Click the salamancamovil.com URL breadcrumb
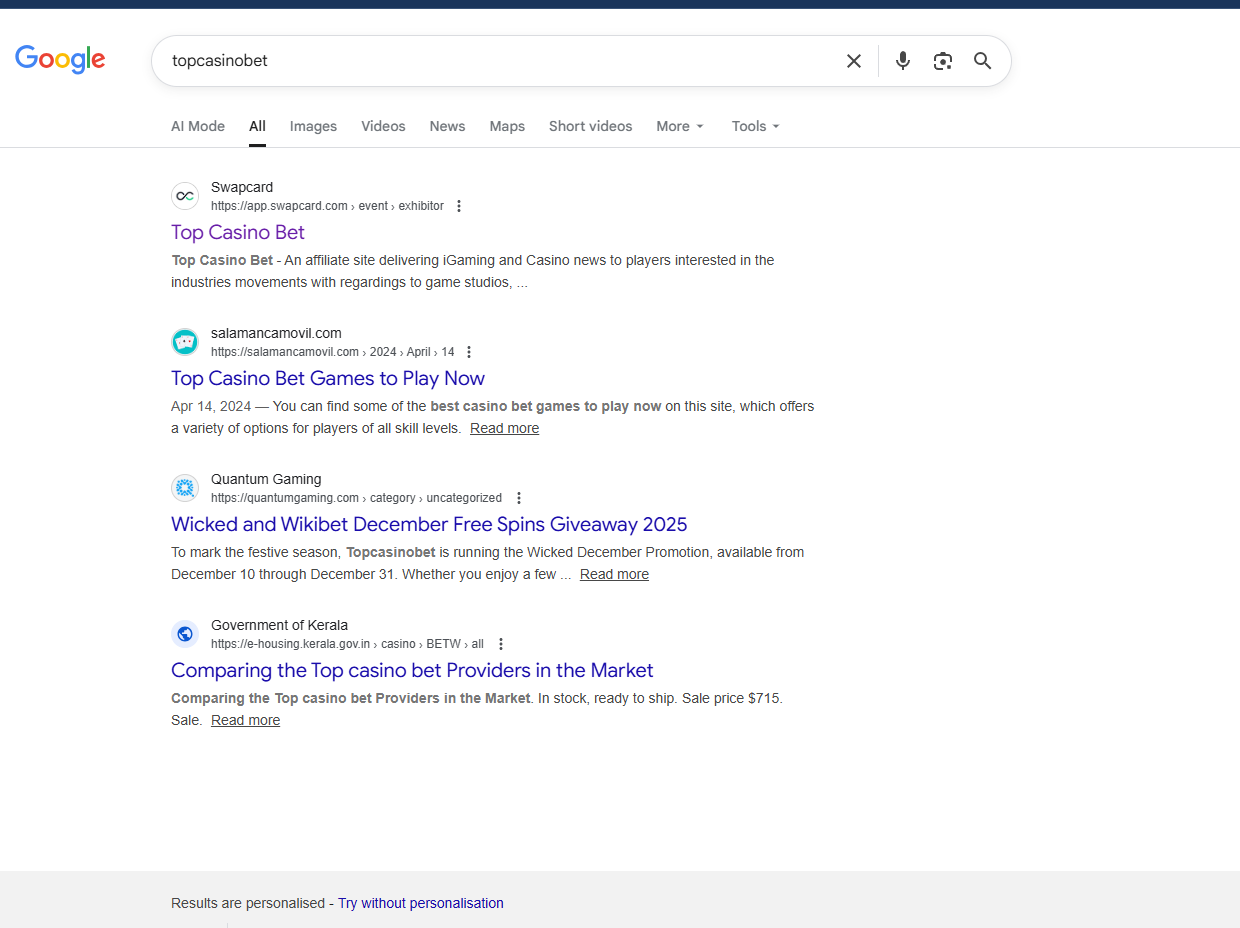This screenshot has width=1240, height=928. pyautogui.click(x=332, y=352)
